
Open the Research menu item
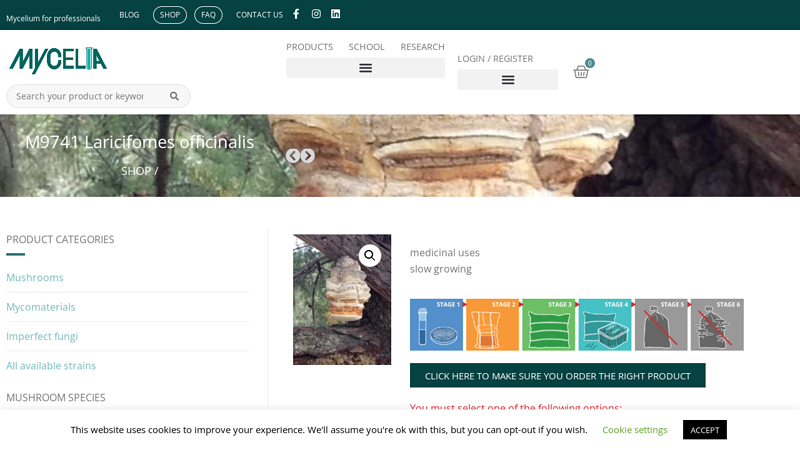[422, 46]
